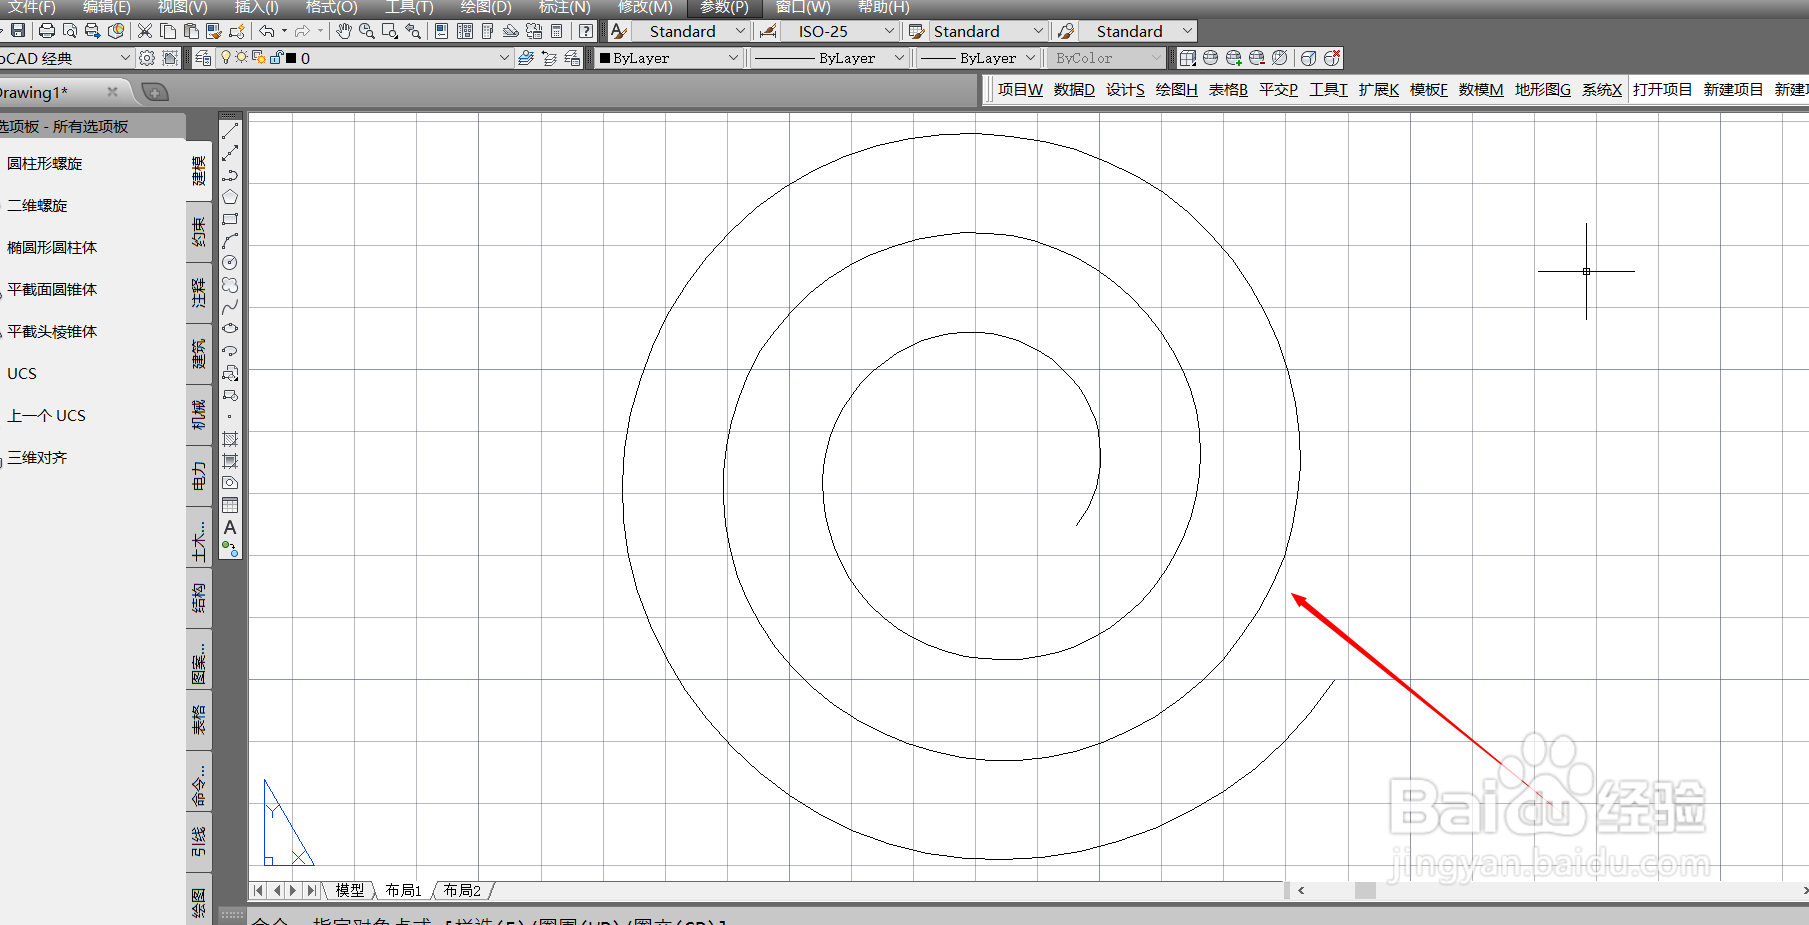Screen dimensions: 1809x925
Task: Click the Insert Block tool
Action: 230,373
